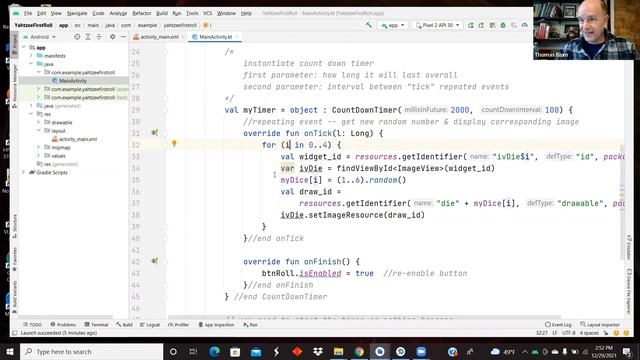Screen dimensions: 640x360
Task: Open Zoom from the taskbar
Action: coord(421,351)
